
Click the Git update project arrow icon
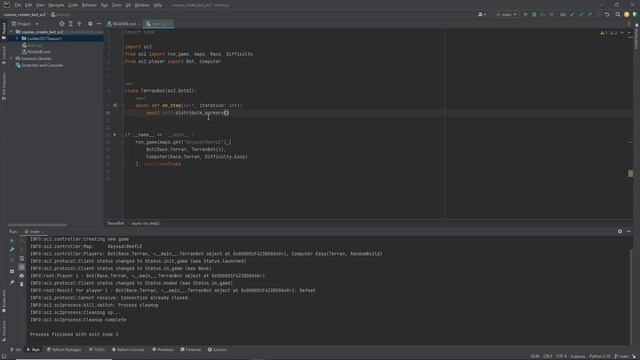(x=572, y=14)
